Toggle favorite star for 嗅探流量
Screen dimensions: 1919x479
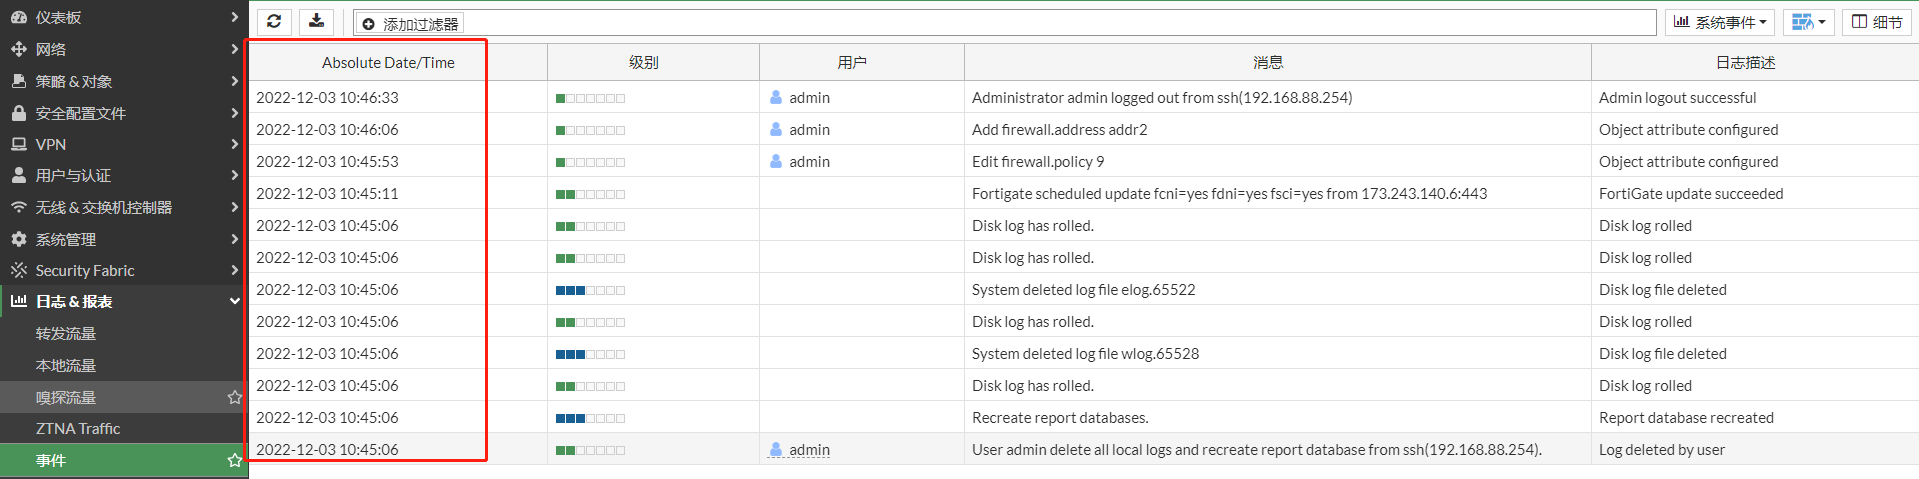pyautogui.click(x=234, y=397)
